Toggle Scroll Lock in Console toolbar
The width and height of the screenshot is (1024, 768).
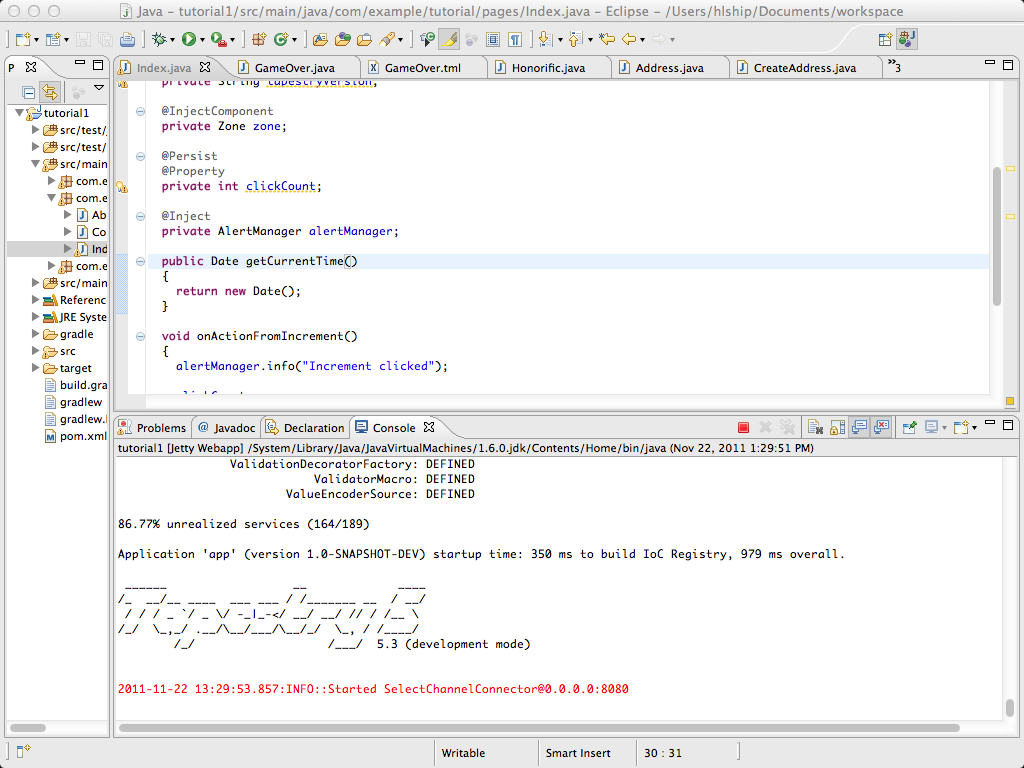(x=837, y=428)
